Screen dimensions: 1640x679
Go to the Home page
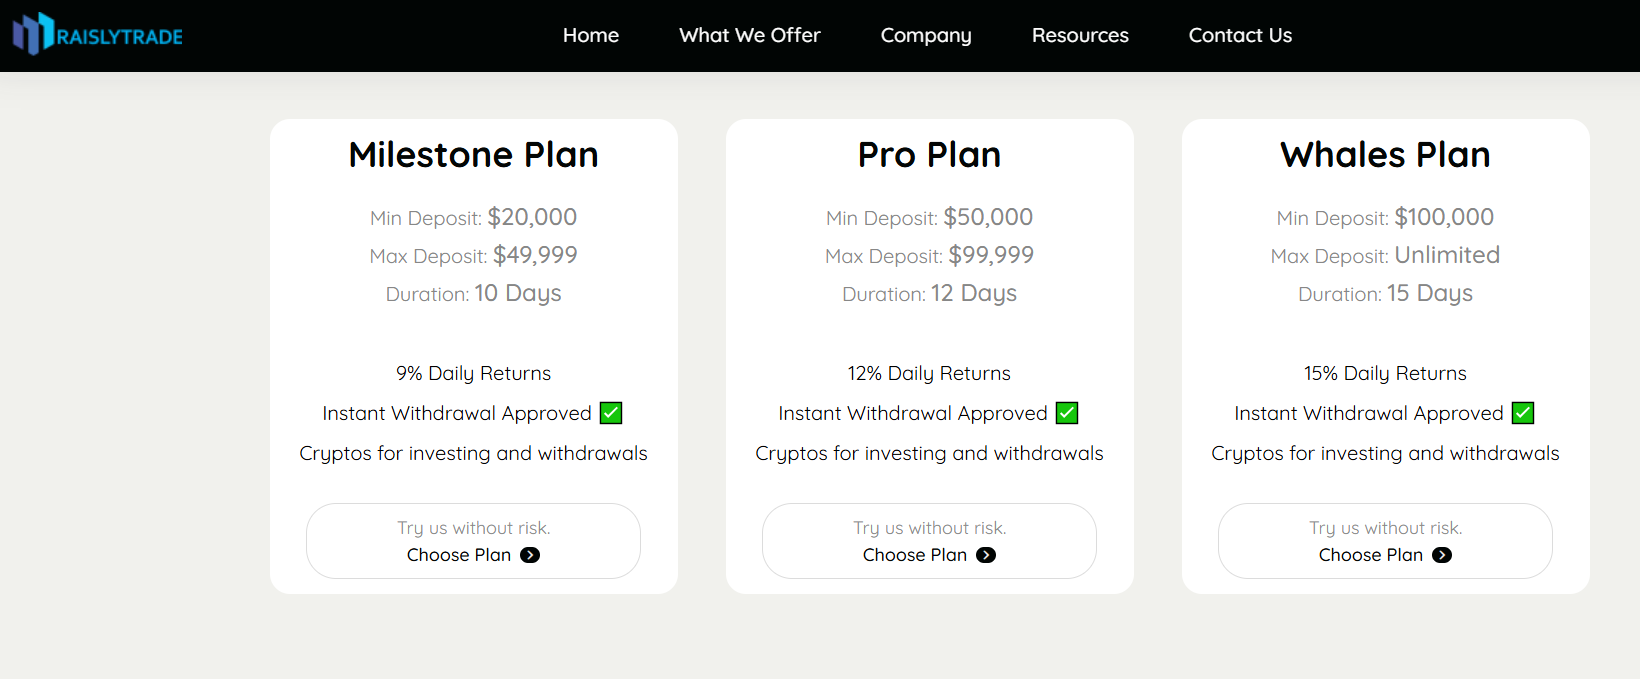tap(590, 35)
